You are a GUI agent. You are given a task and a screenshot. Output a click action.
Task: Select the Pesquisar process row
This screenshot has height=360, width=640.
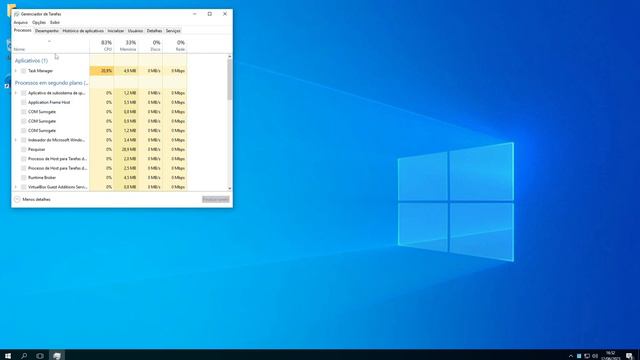pyautogui.click(x=100, y=149)
